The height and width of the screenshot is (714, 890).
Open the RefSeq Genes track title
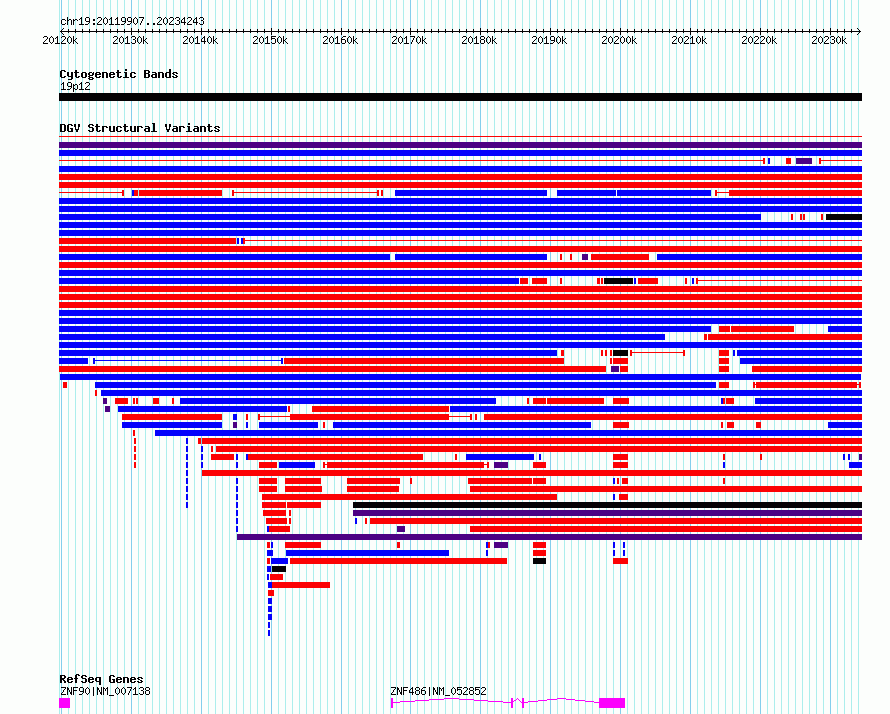(101, 679)
